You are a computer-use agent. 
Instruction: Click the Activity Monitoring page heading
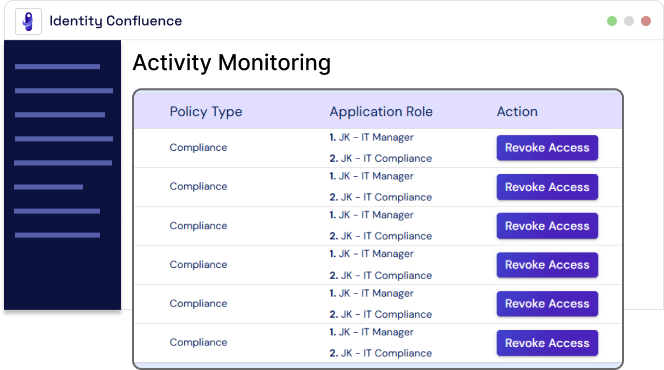tap(232, 63)
